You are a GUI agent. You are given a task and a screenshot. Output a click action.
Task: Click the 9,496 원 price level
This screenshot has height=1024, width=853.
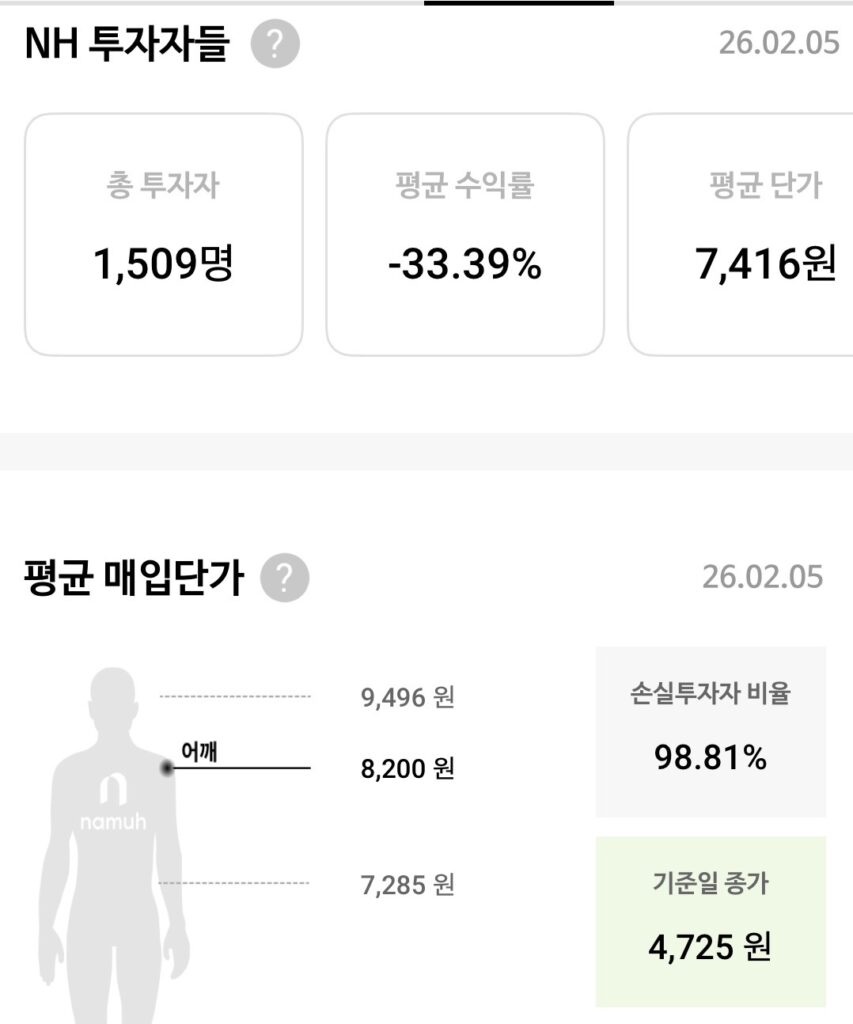pos(408,697)
